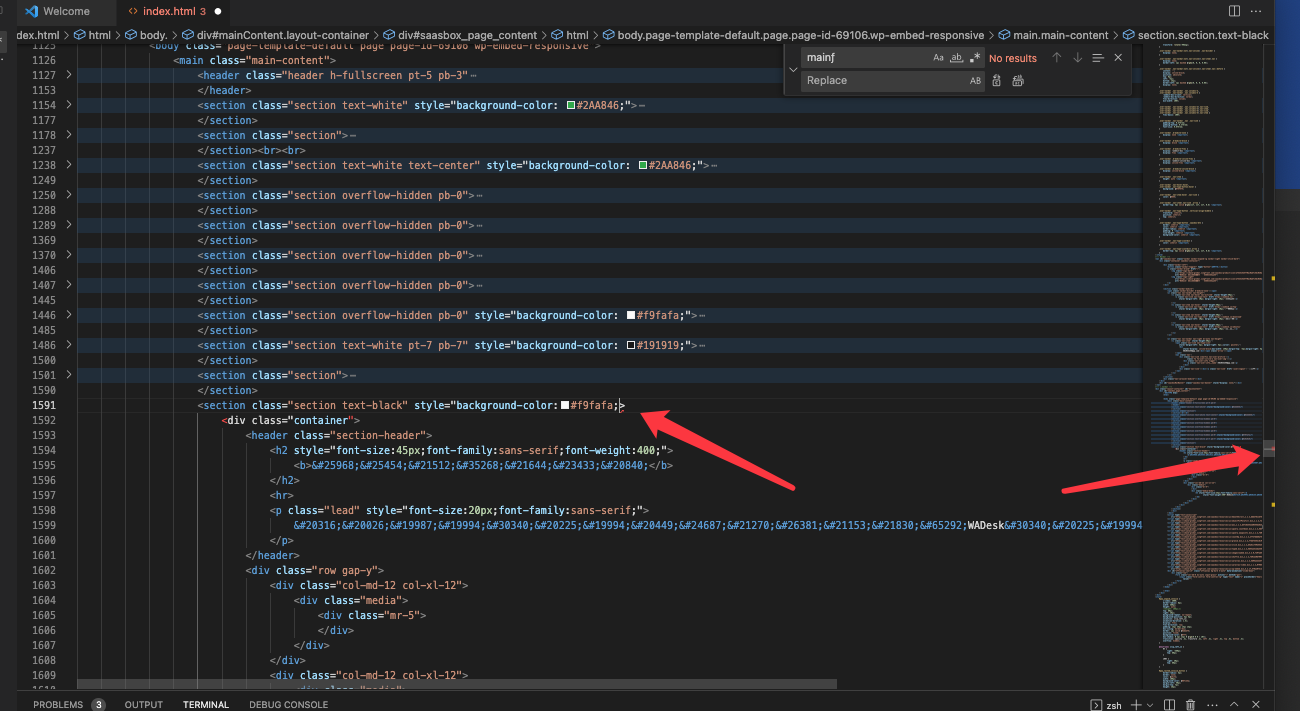Image resolution: width=1300 pixels, height=711 pixels.
Task: Create a new terminal with plus icon
Action: pyautogui.click(x=1135, y=705)
